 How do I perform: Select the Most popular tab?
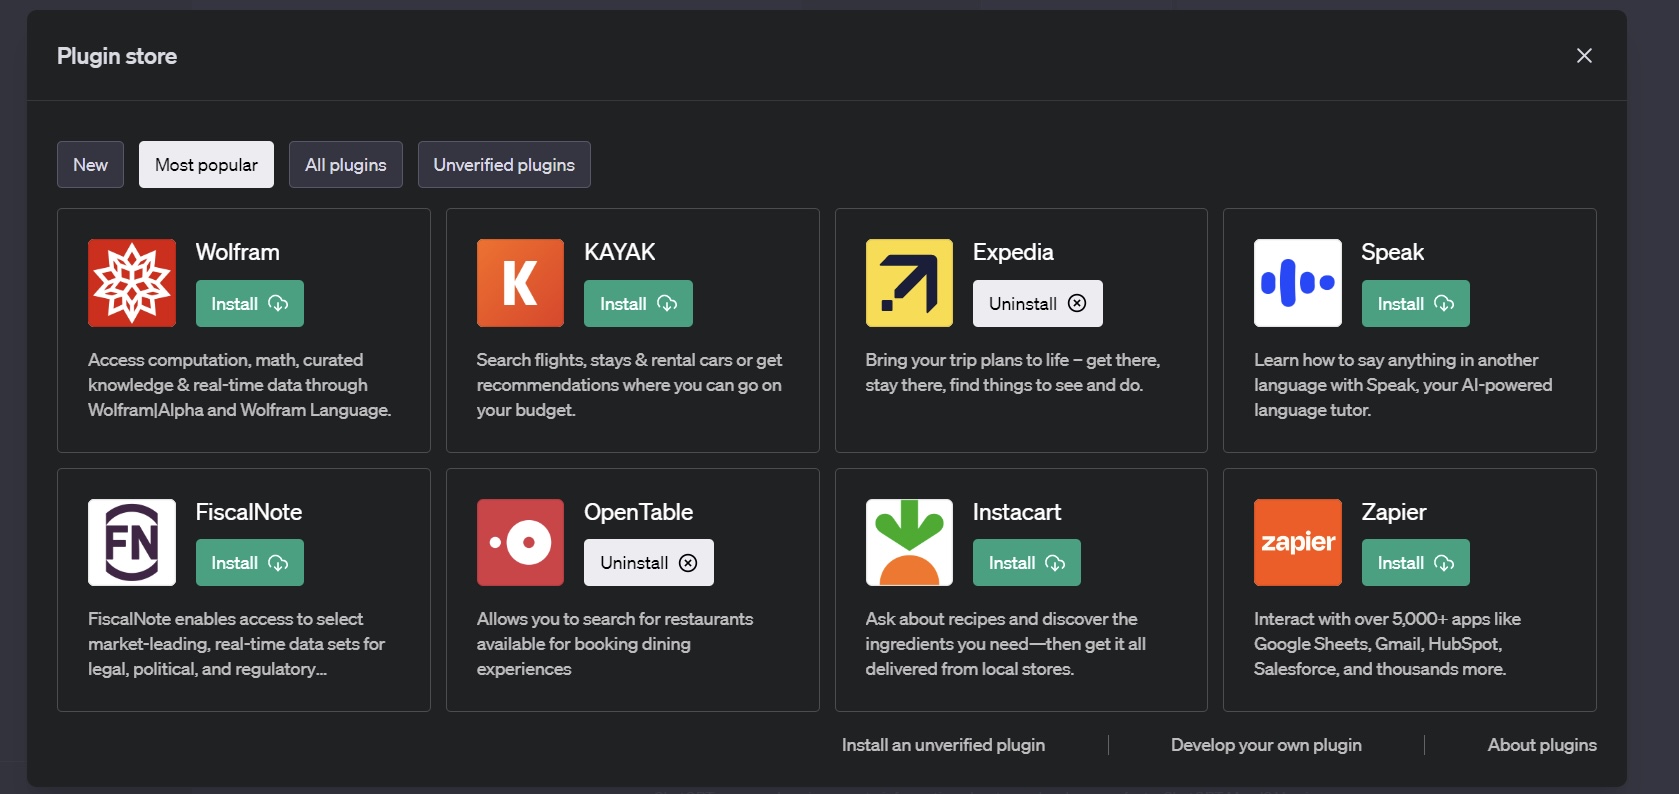point(206,165)
